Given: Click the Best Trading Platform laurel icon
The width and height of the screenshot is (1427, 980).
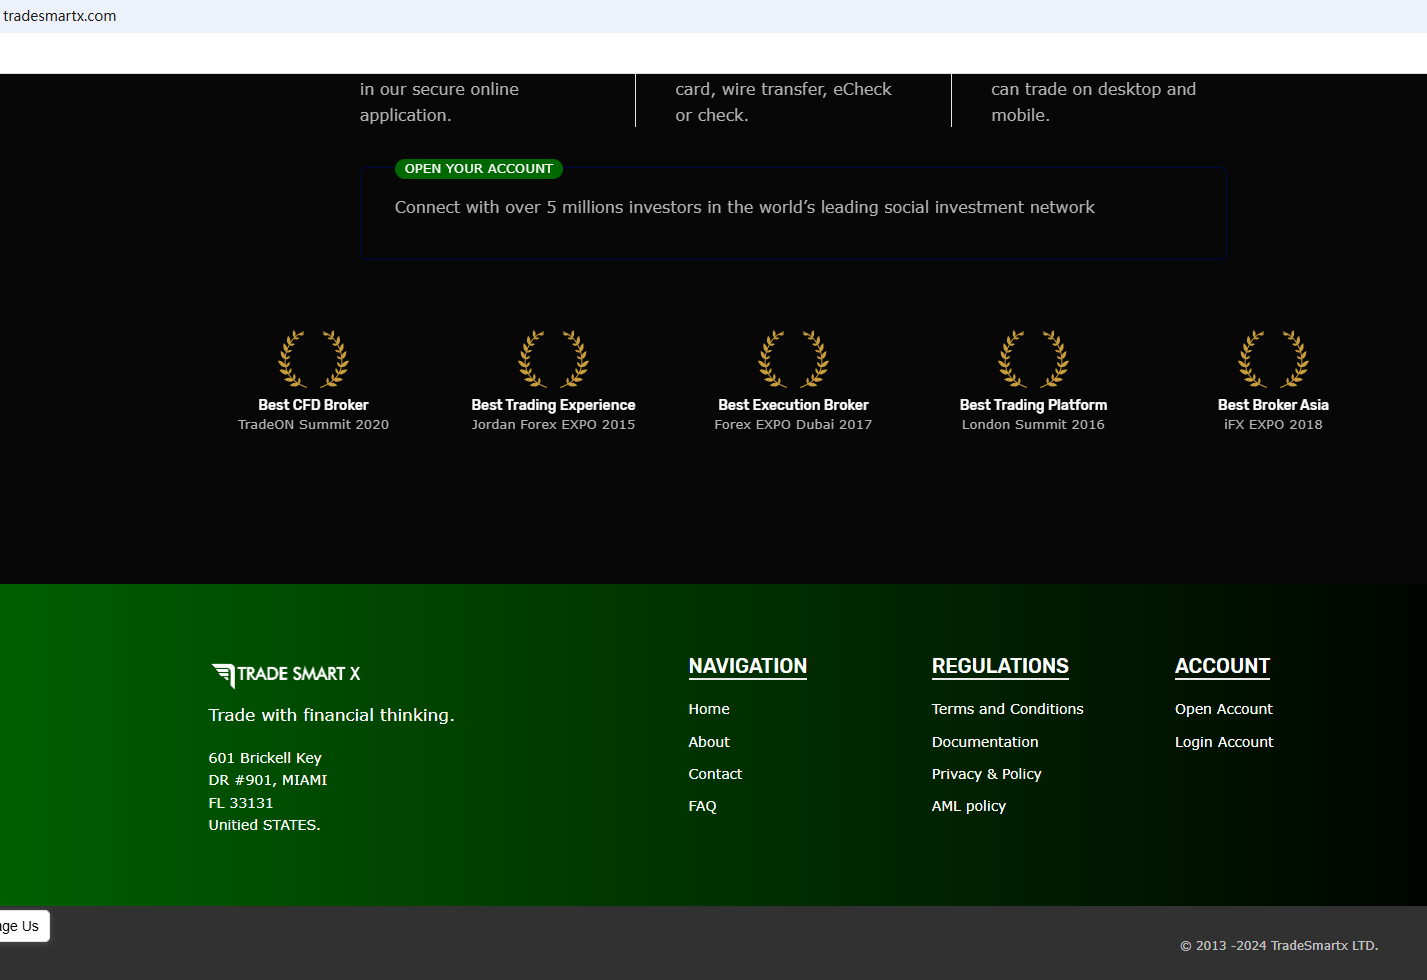Looking at the screenshot, I should (x=1033, y=359).
